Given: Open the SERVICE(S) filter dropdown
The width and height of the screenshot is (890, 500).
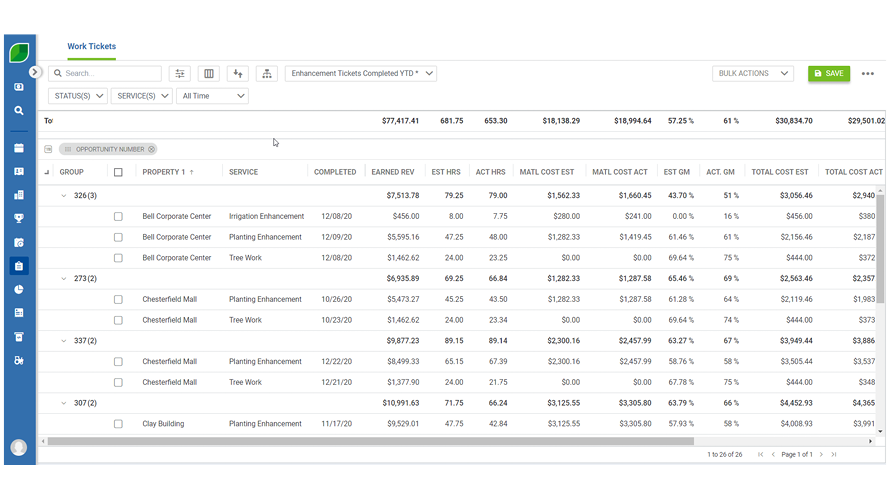Looking at the screenshot, I should tap(141, 96).
